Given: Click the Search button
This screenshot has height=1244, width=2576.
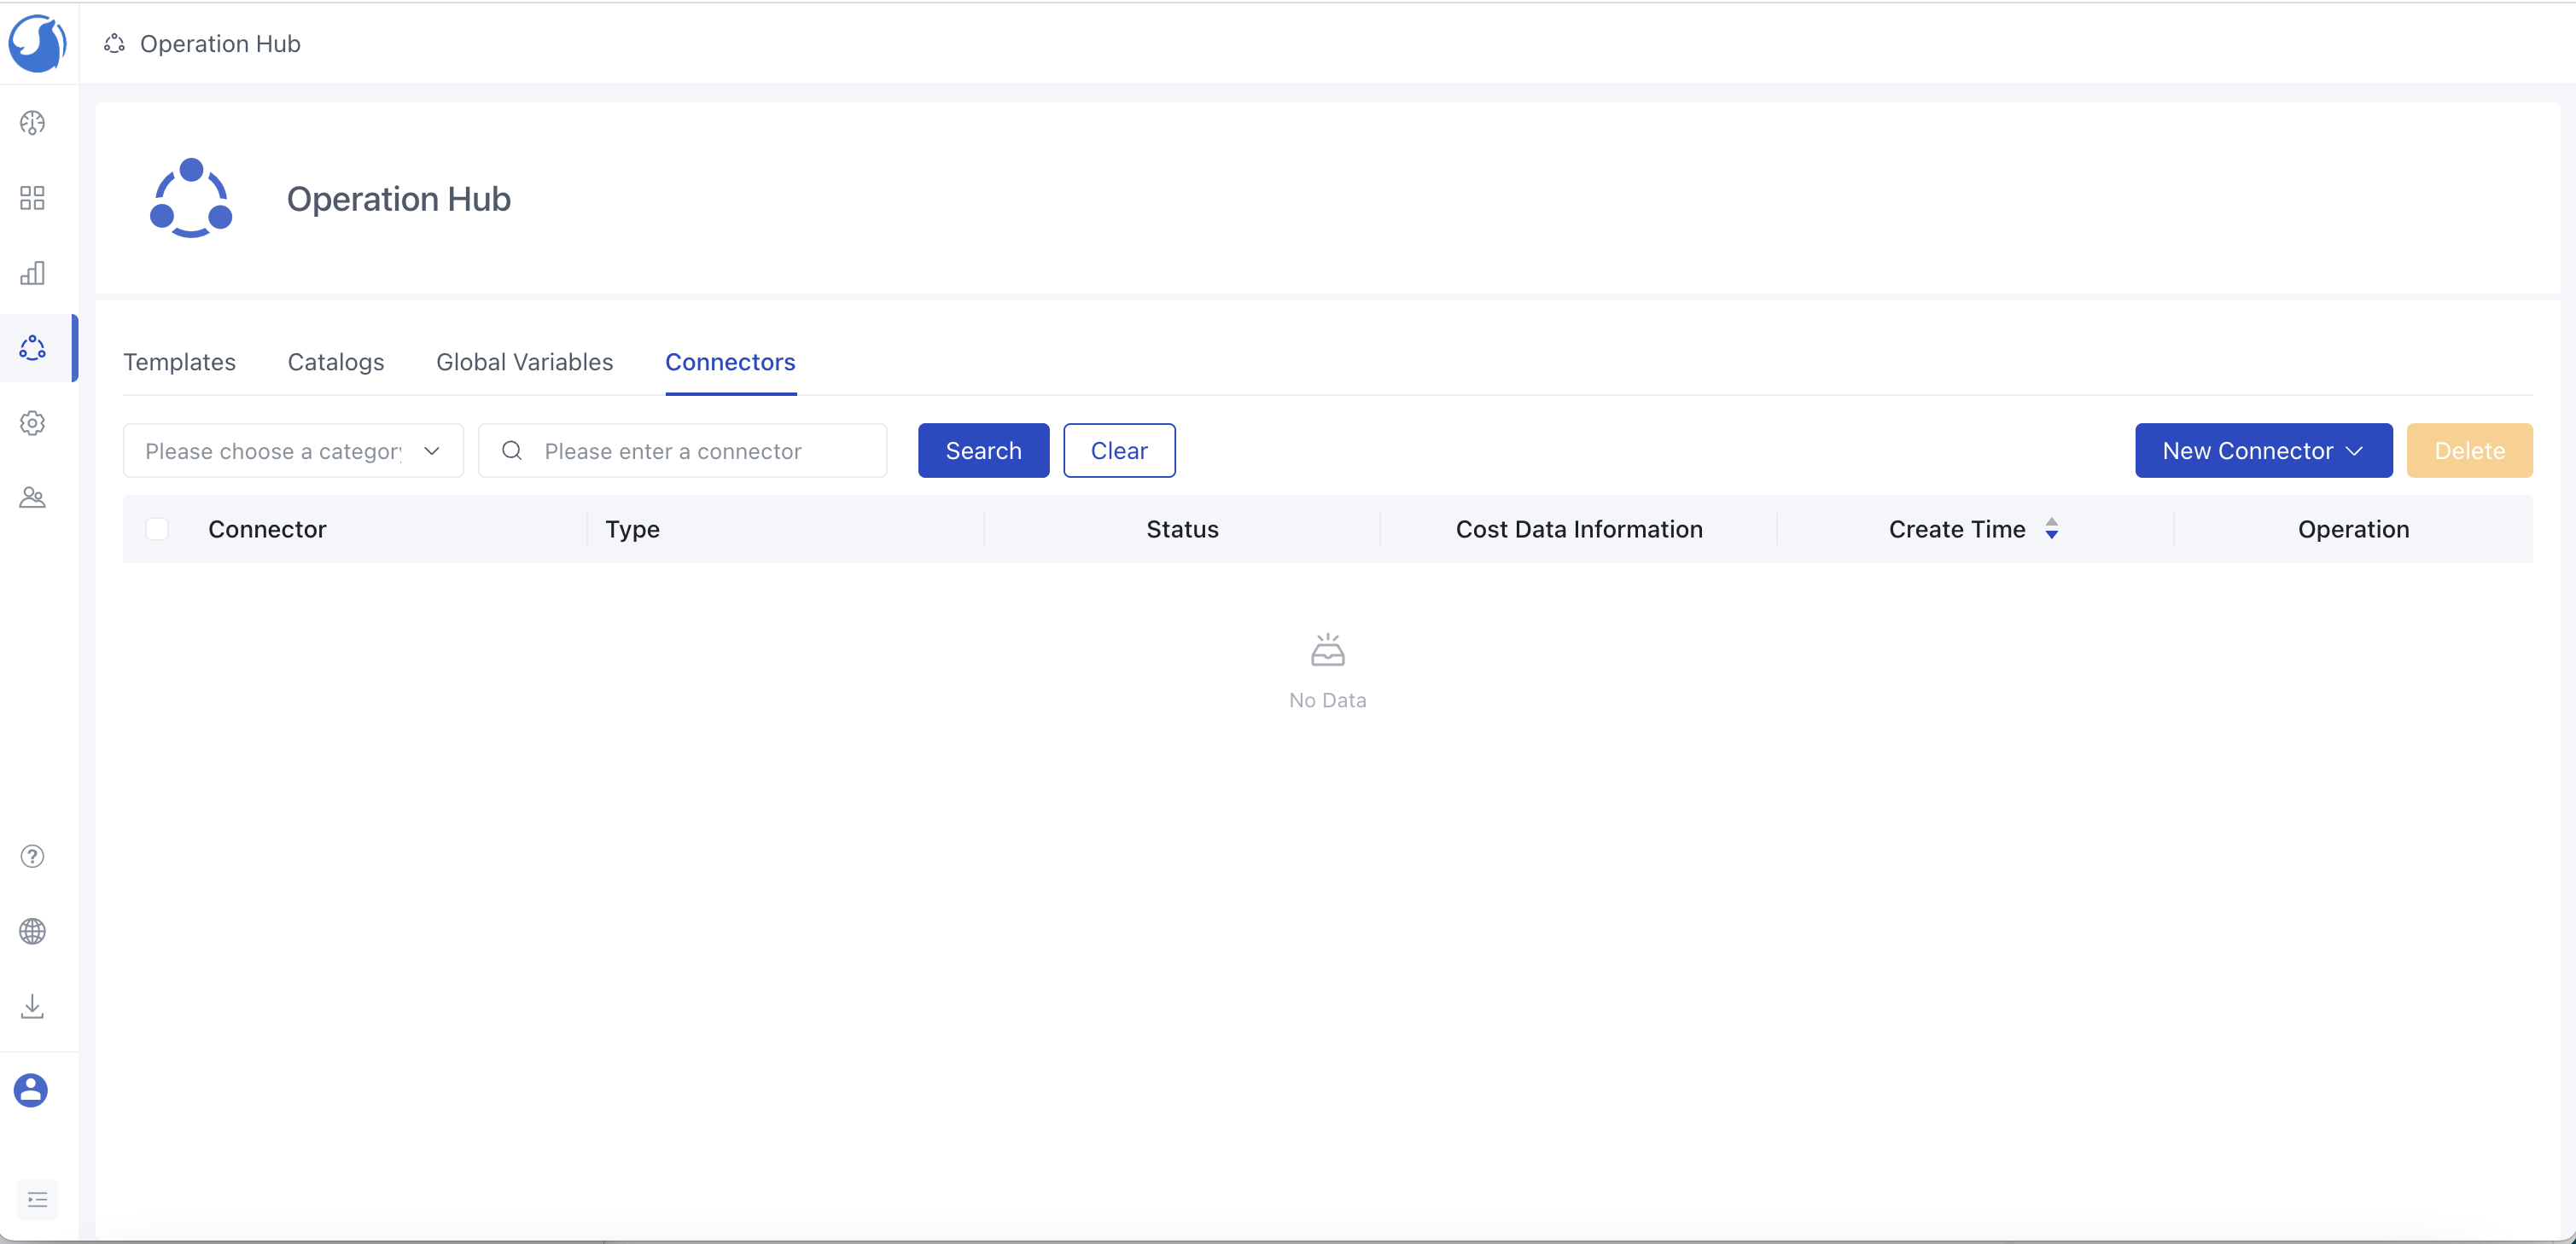Looking at the screenshot, I should tap(982, 450).
